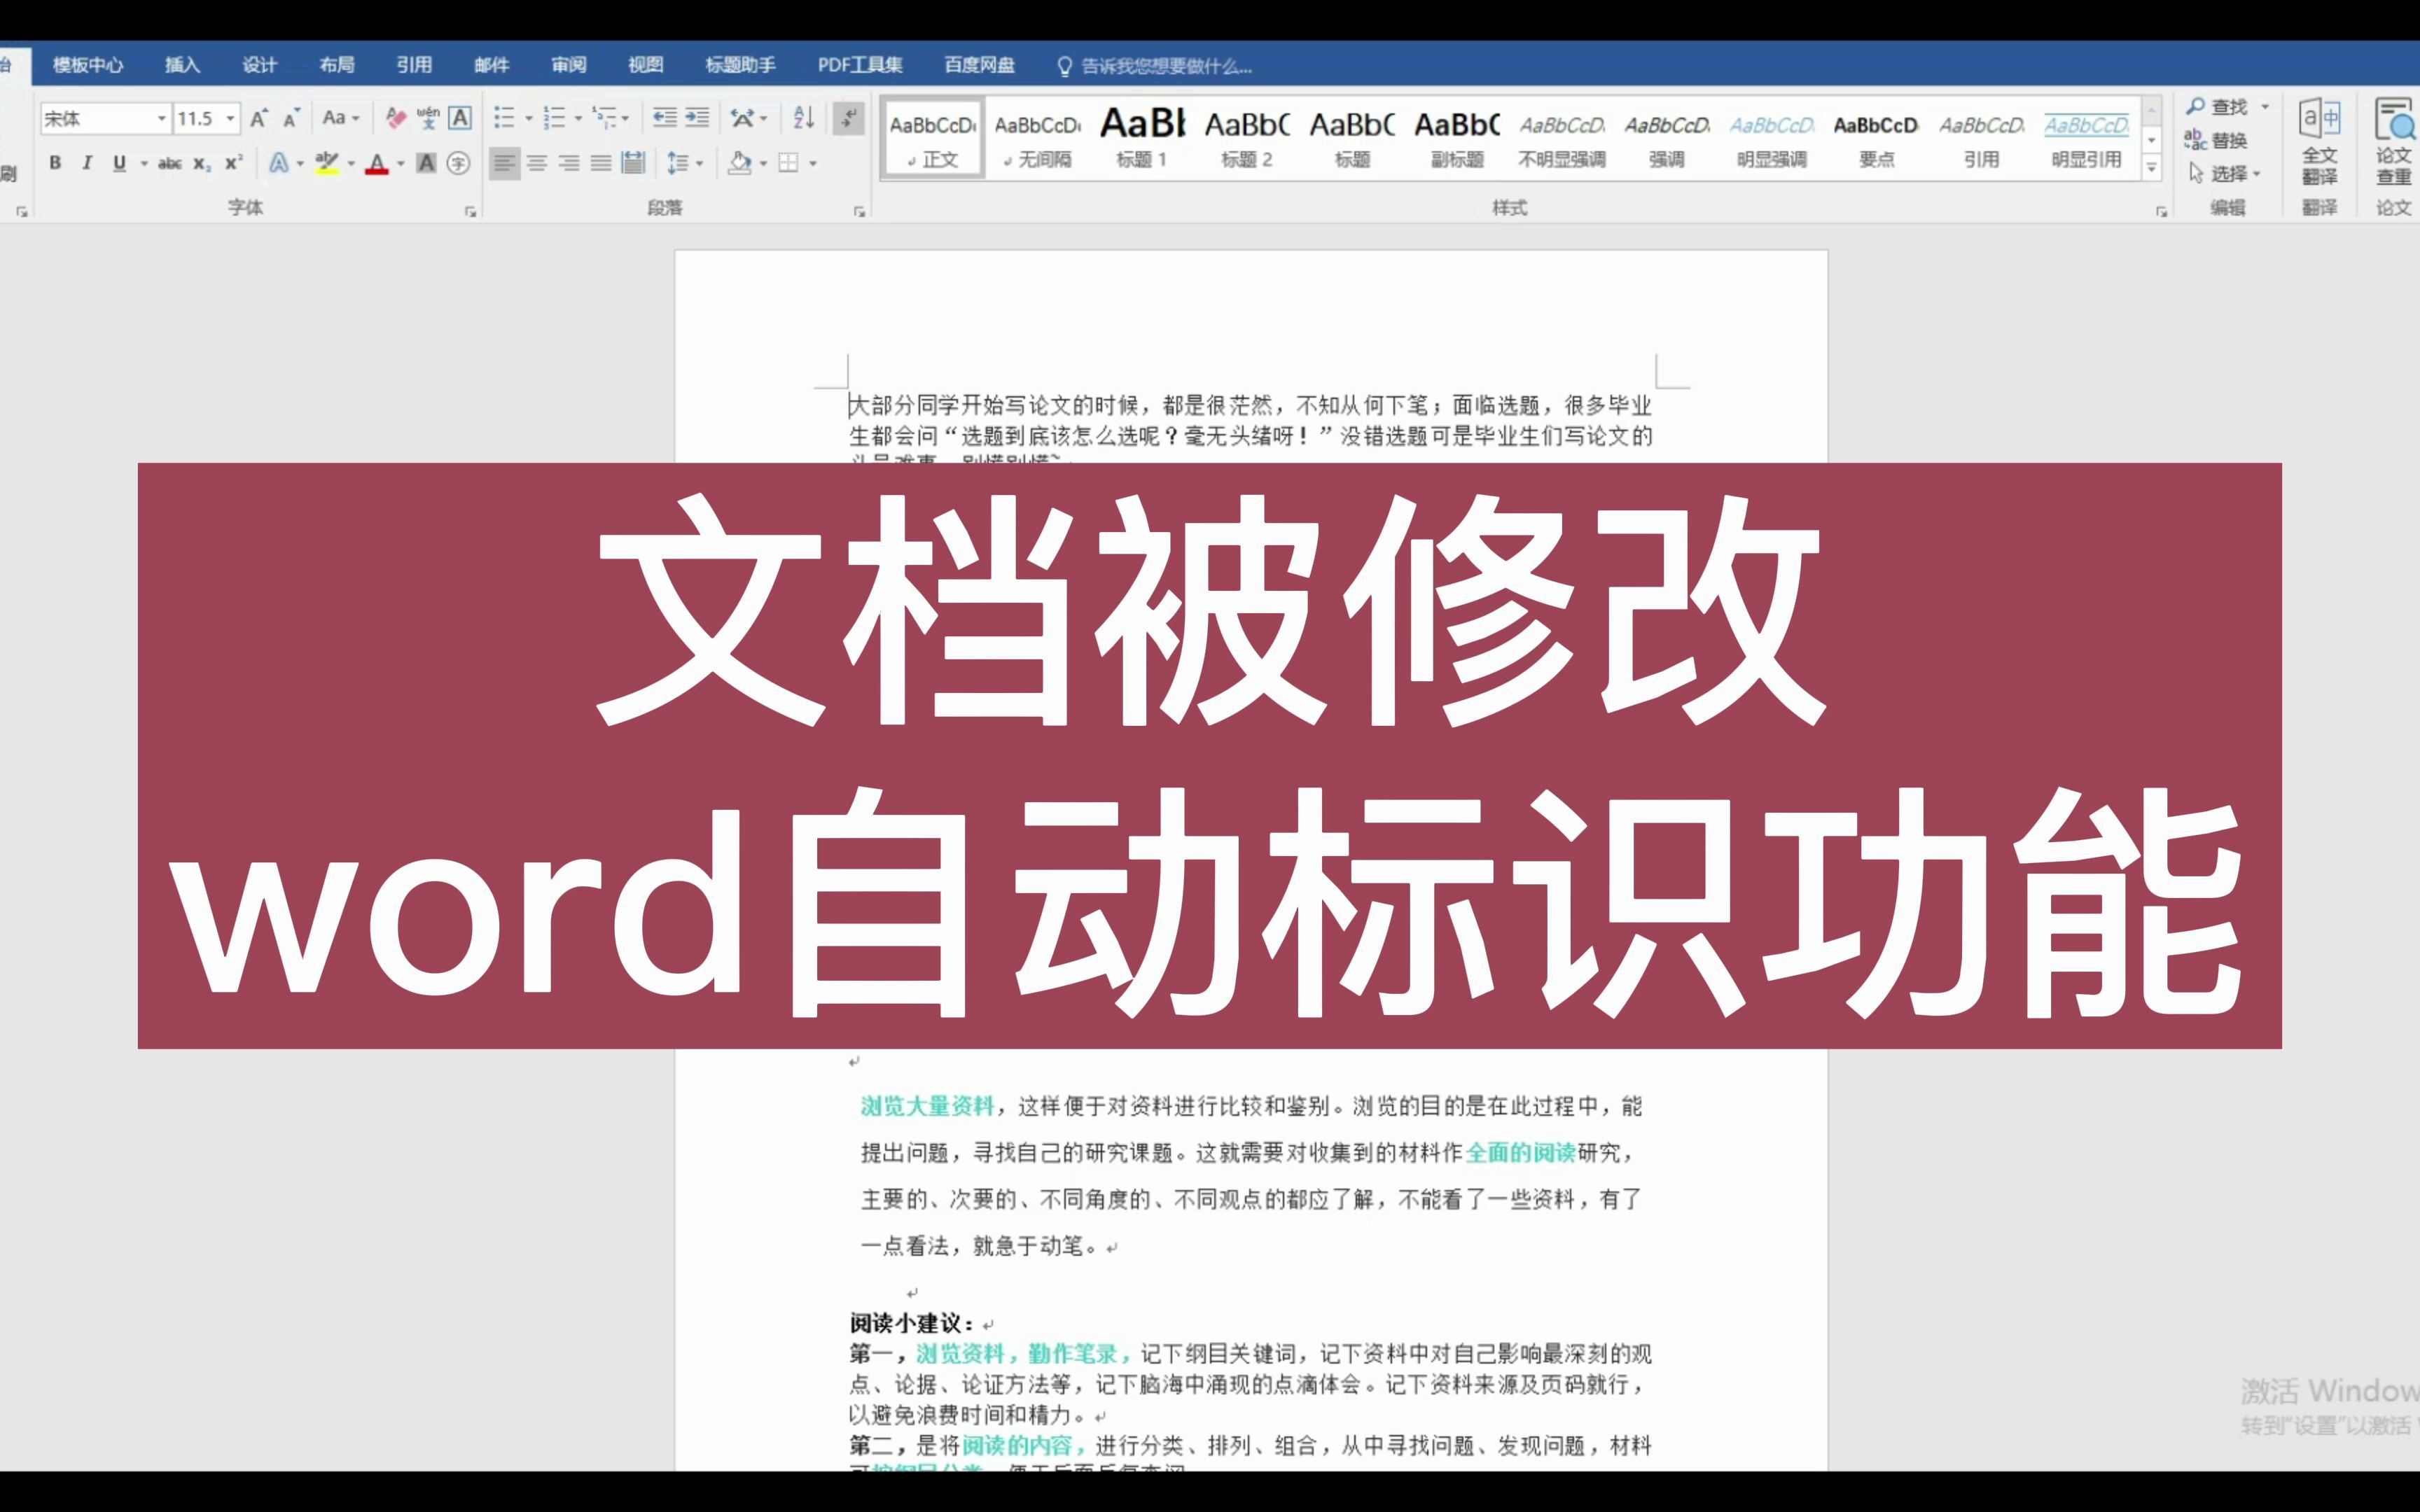
Task: Click the 替换 replace button
Action: tap(2216, 140)
